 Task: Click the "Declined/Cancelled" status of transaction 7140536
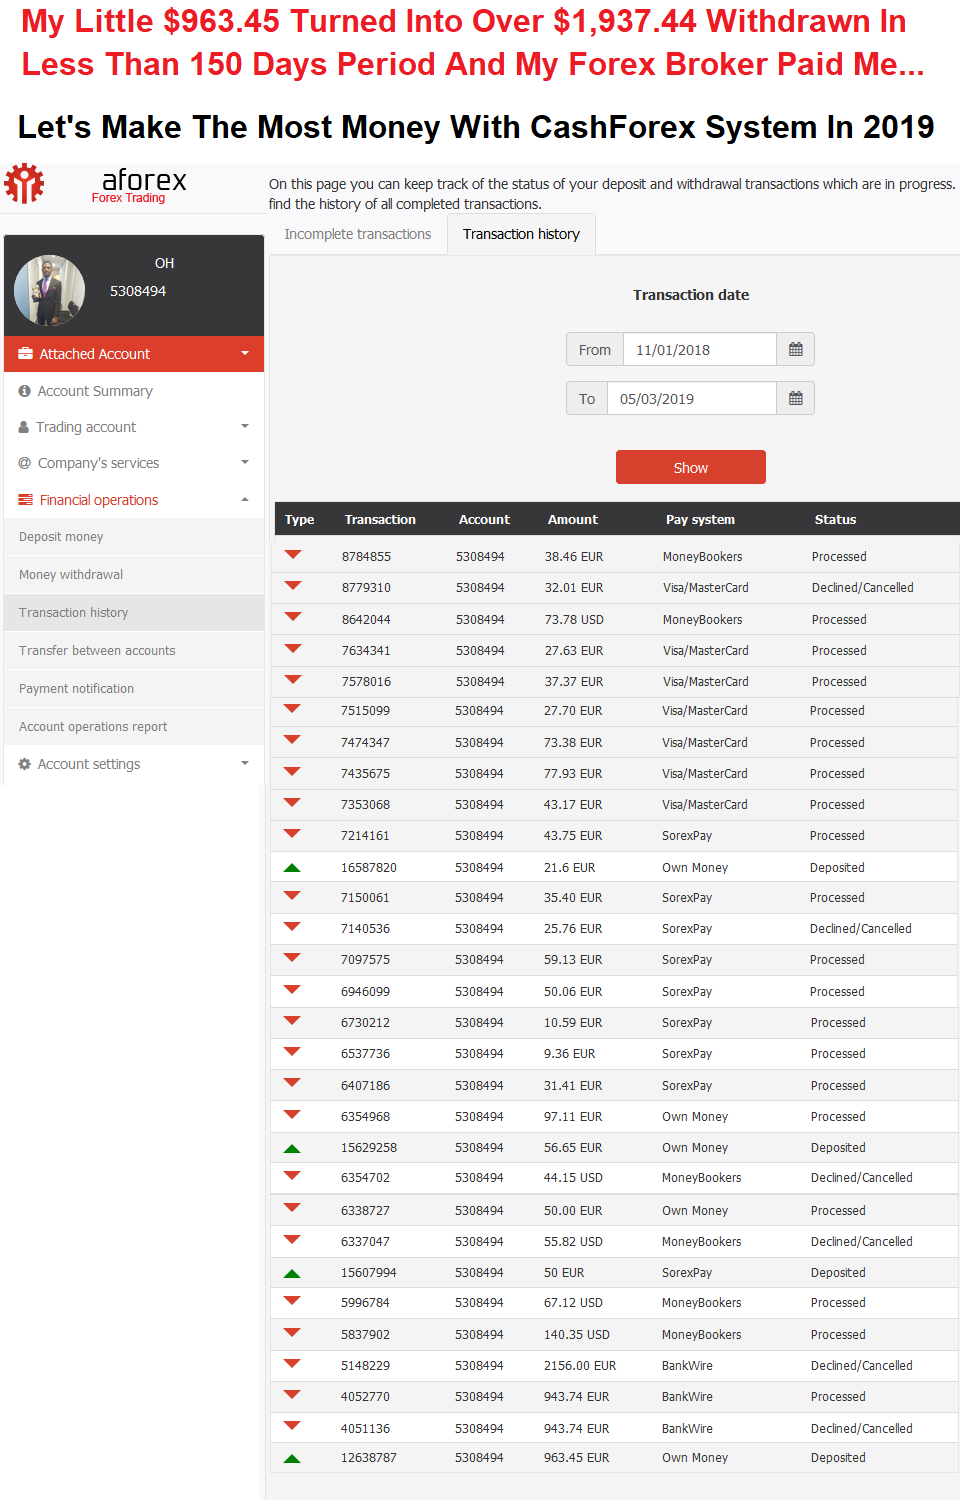pyautogui.click(x=861, y=929)
